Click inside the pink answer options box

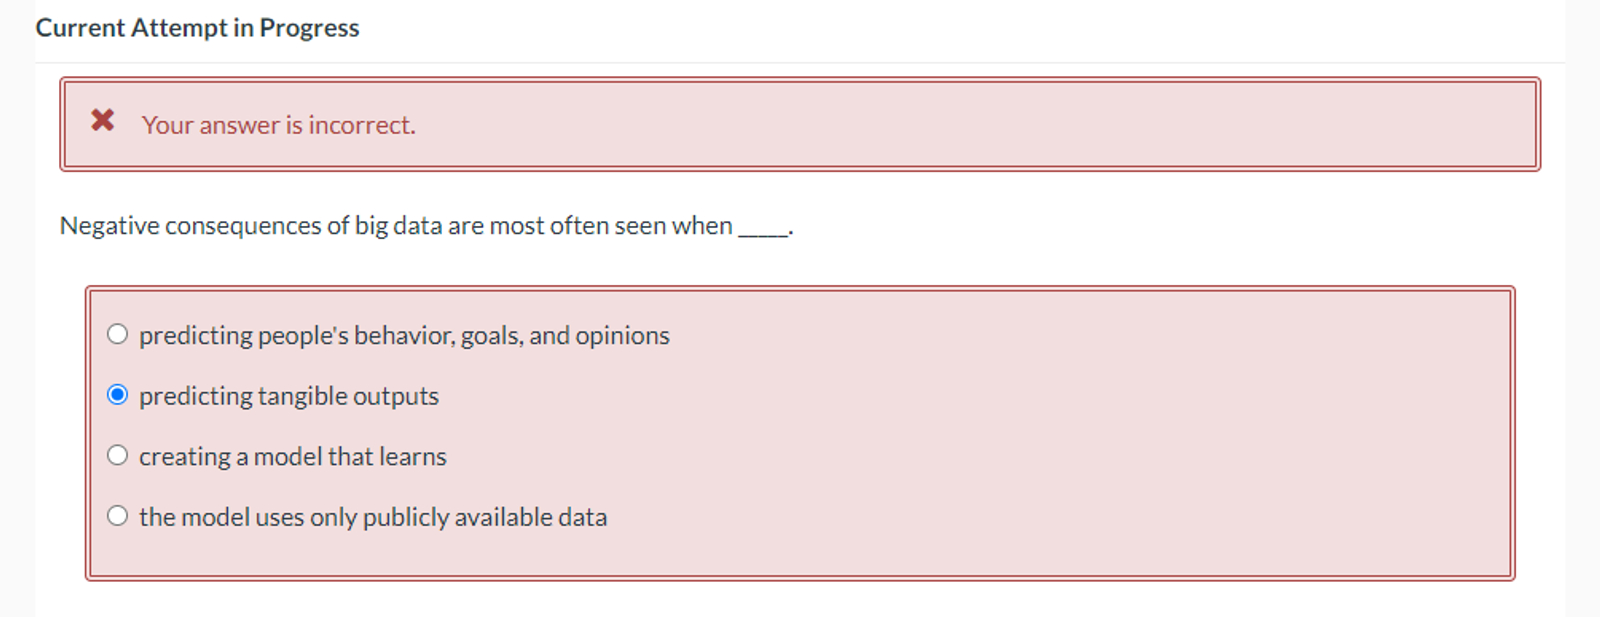click(x=800, y=560)
